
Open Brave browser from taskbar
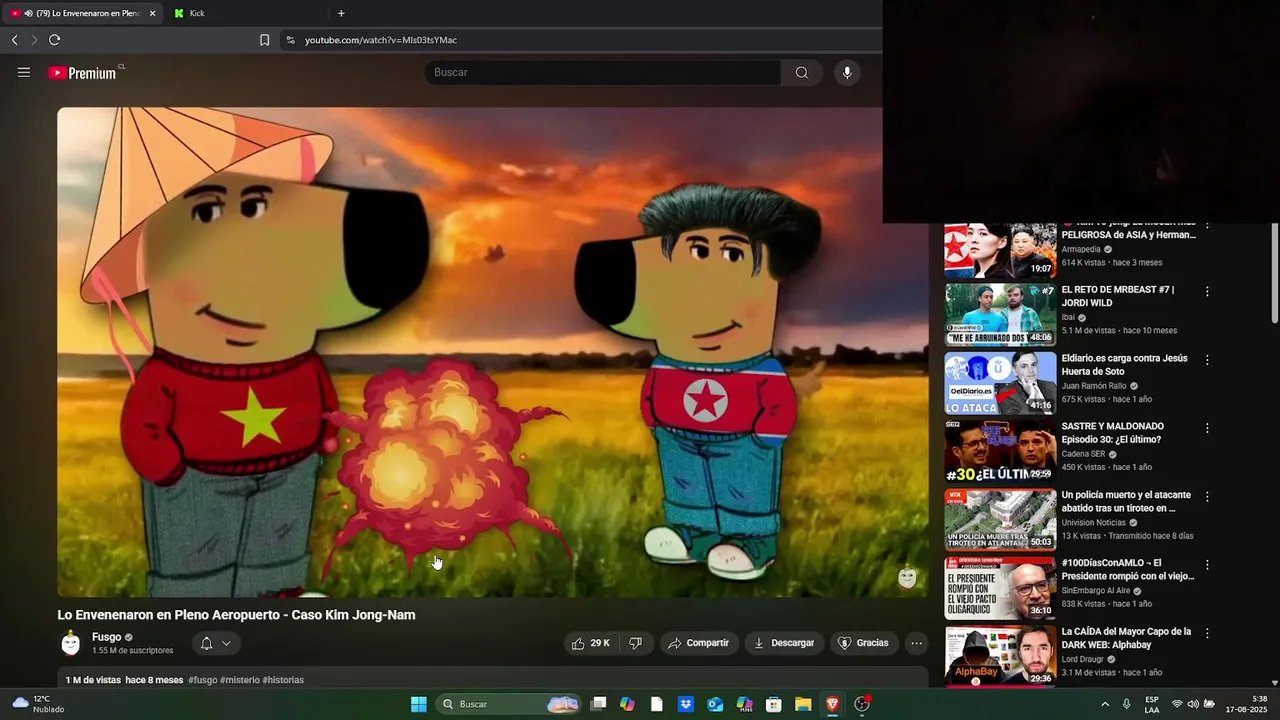pos(832,704)
